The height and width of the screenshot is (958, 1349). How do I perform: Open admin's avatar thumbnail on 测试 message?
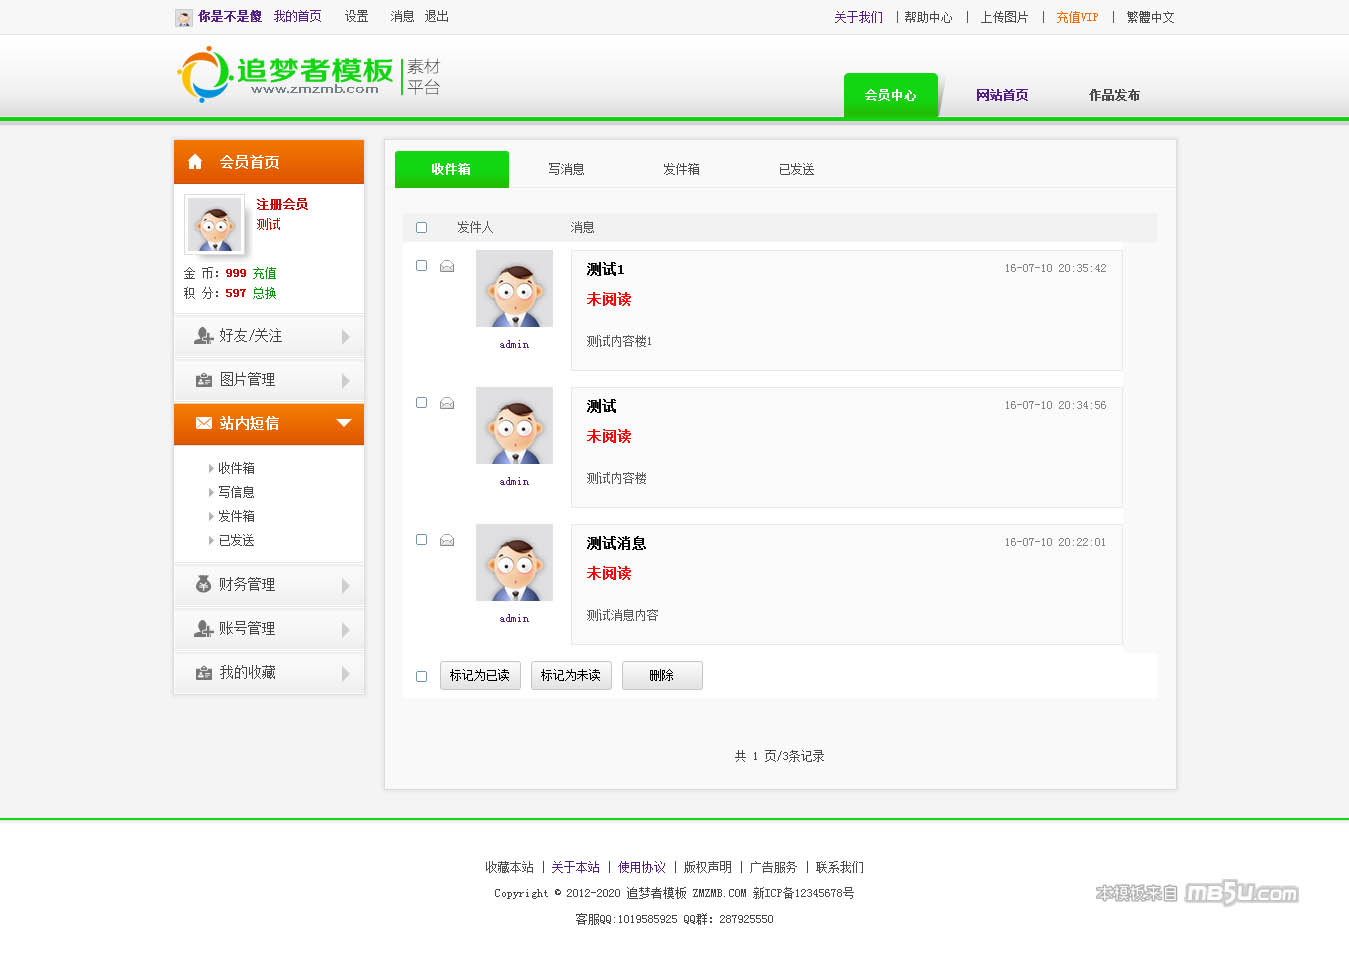tap(514, 426)
